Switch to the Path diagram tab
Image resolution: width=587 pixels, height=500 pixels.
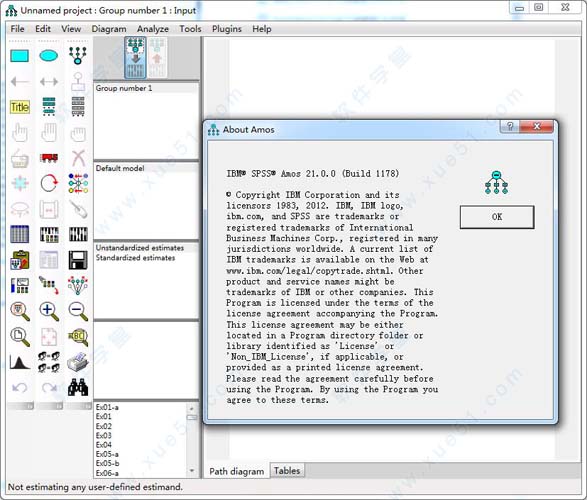coord(237,471)
